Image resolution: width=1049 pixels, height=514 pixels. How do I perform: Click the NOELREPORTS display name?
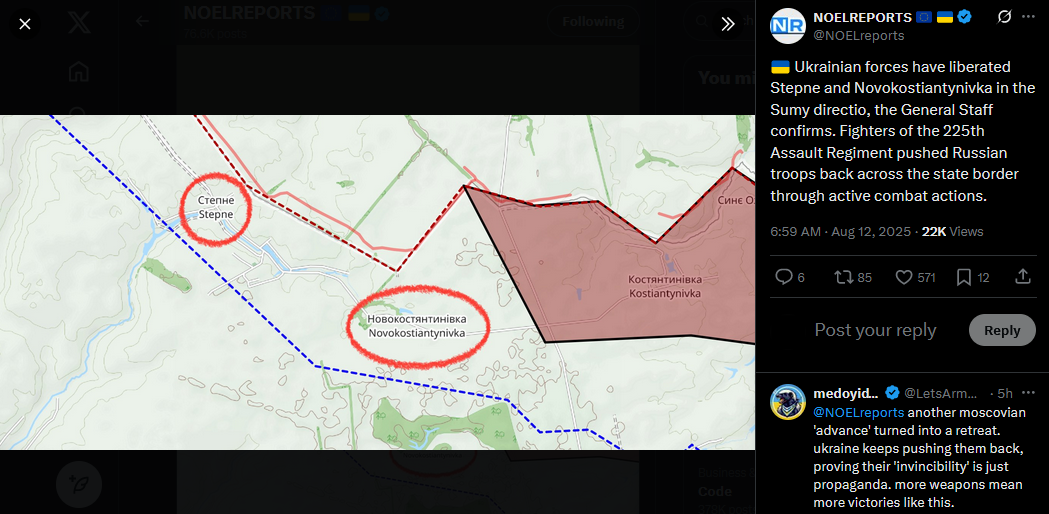(862, 17)
